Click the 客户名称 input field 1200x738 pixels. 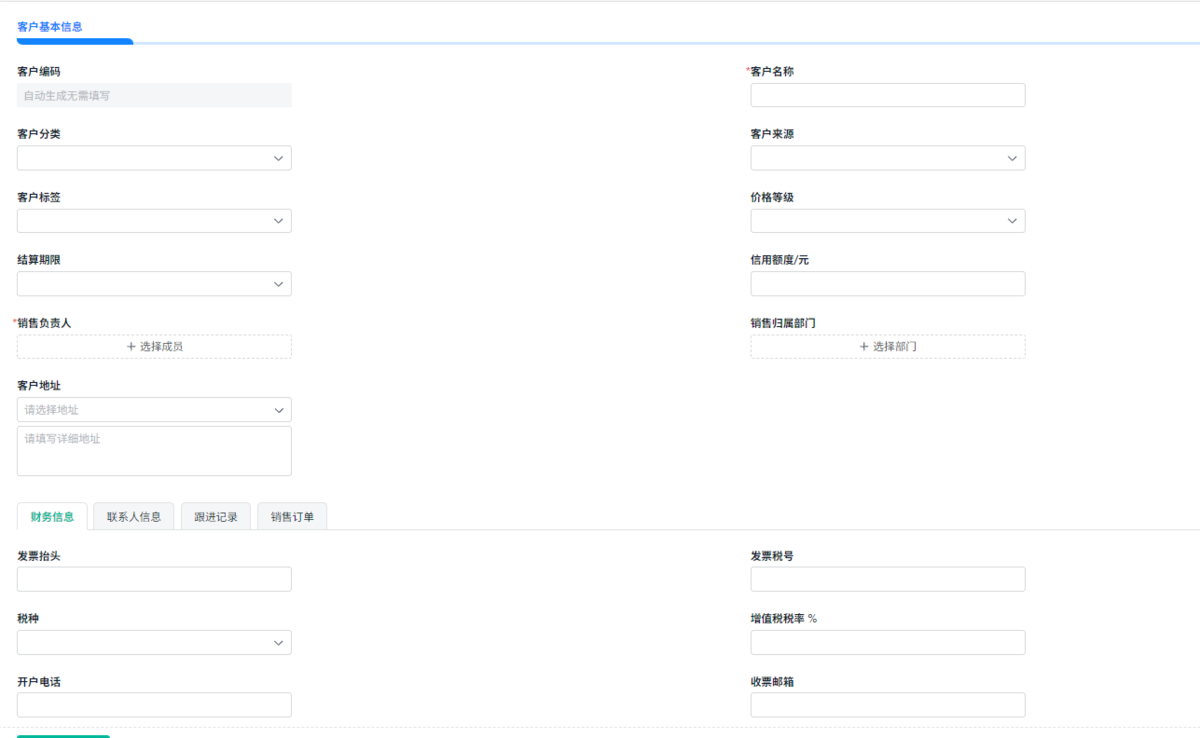(x=888, y=95)
